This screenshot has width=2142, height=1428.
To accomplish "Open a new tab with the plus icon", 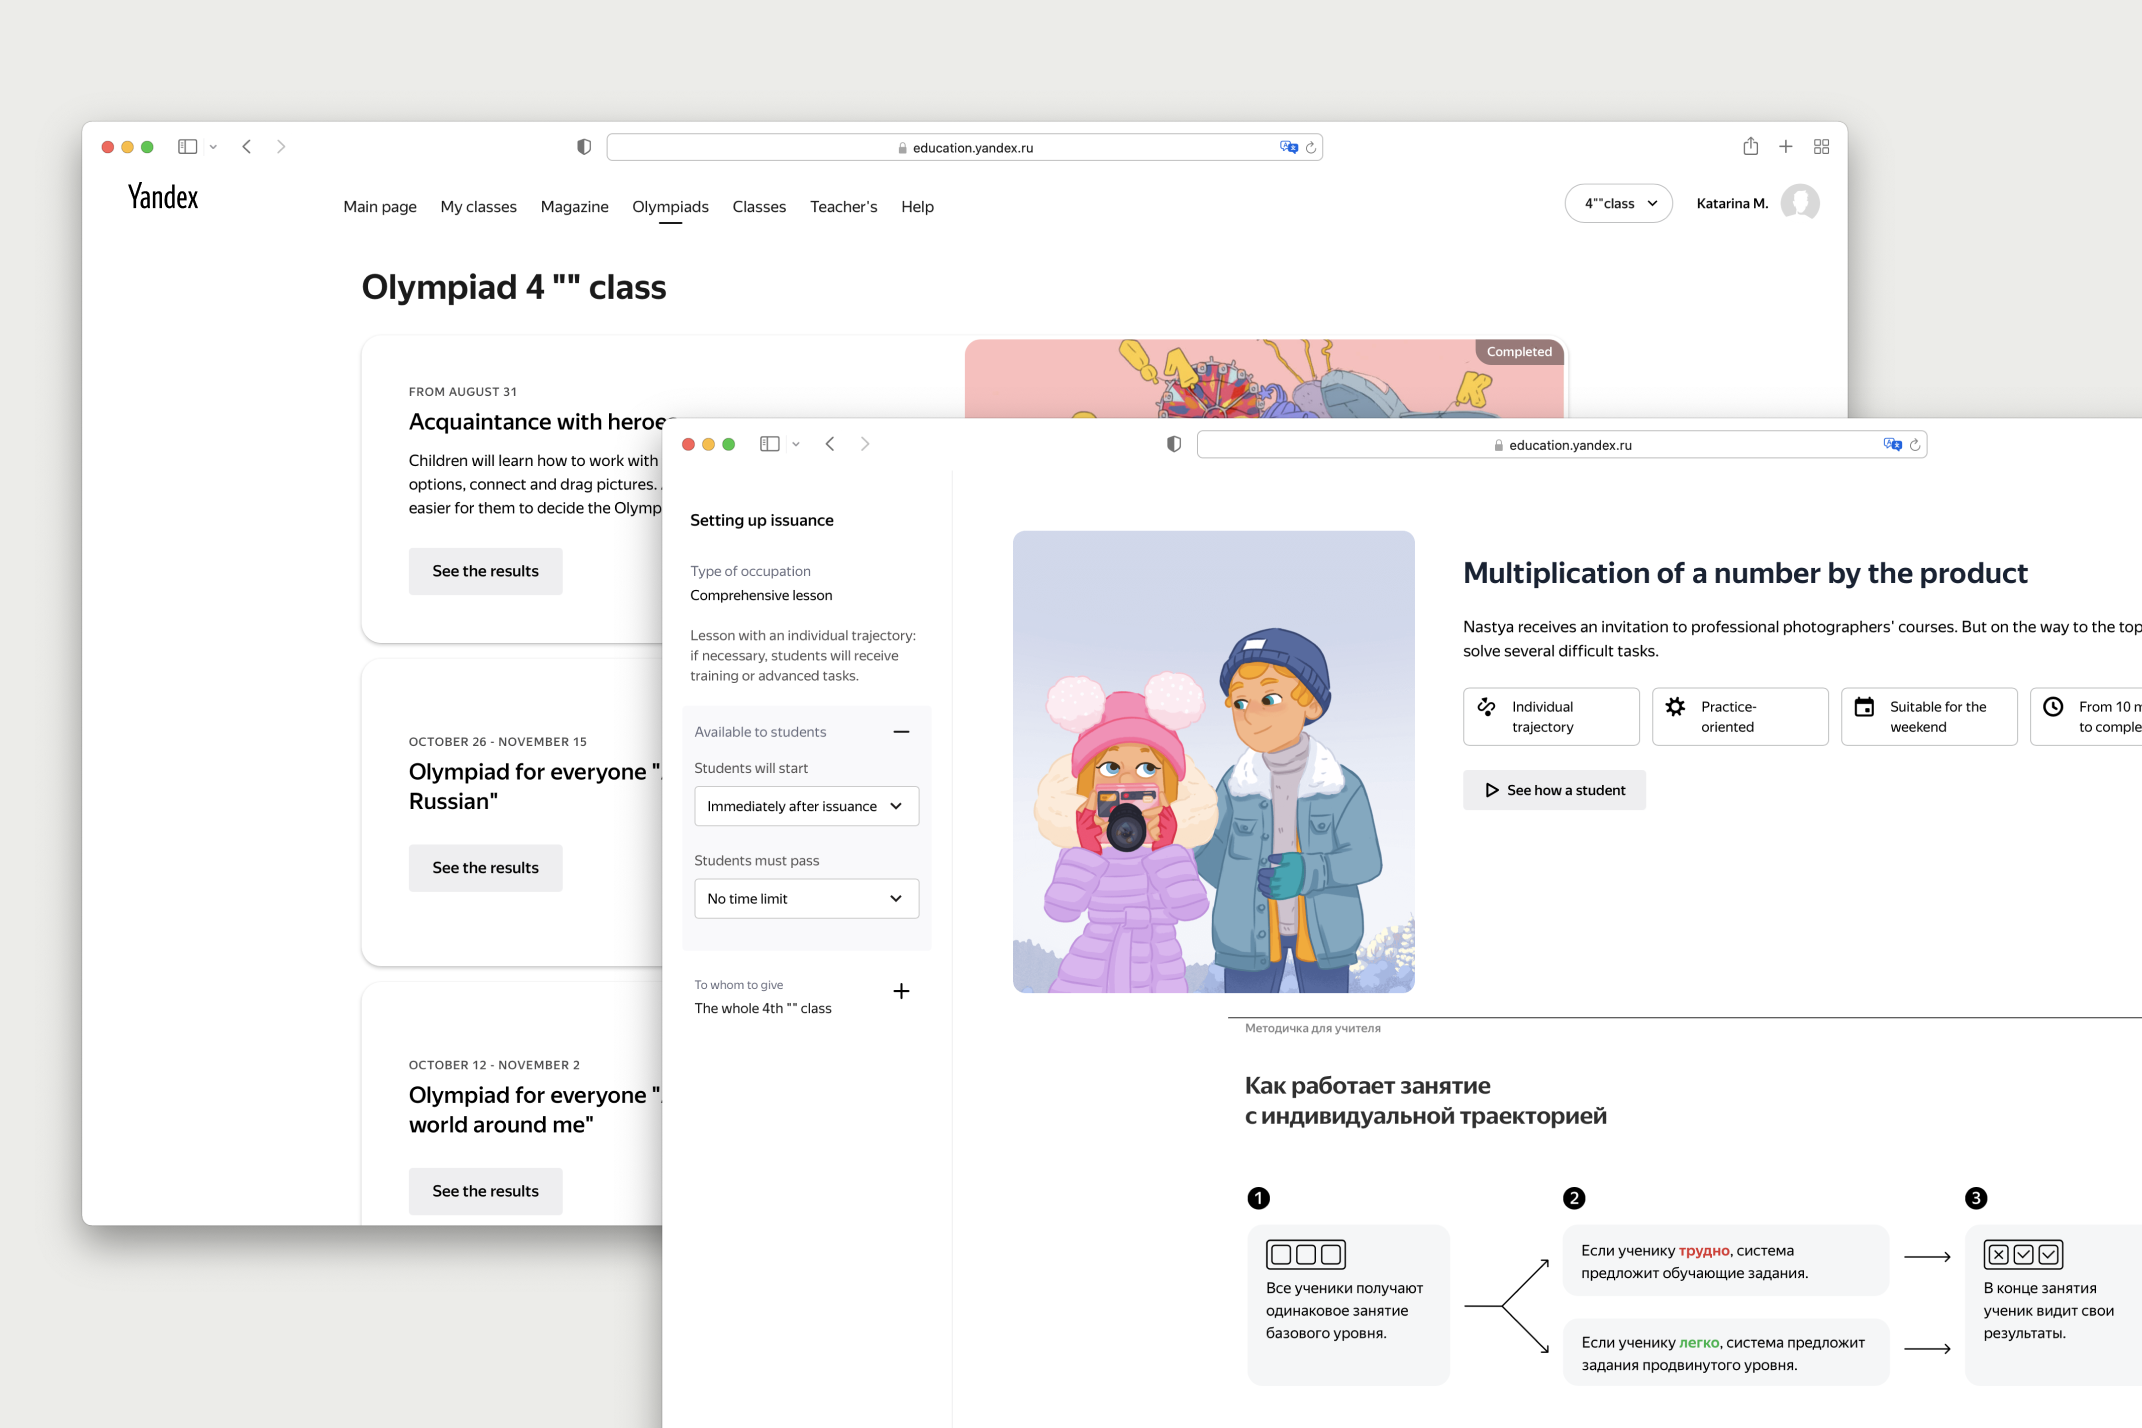I will 1785,147.
